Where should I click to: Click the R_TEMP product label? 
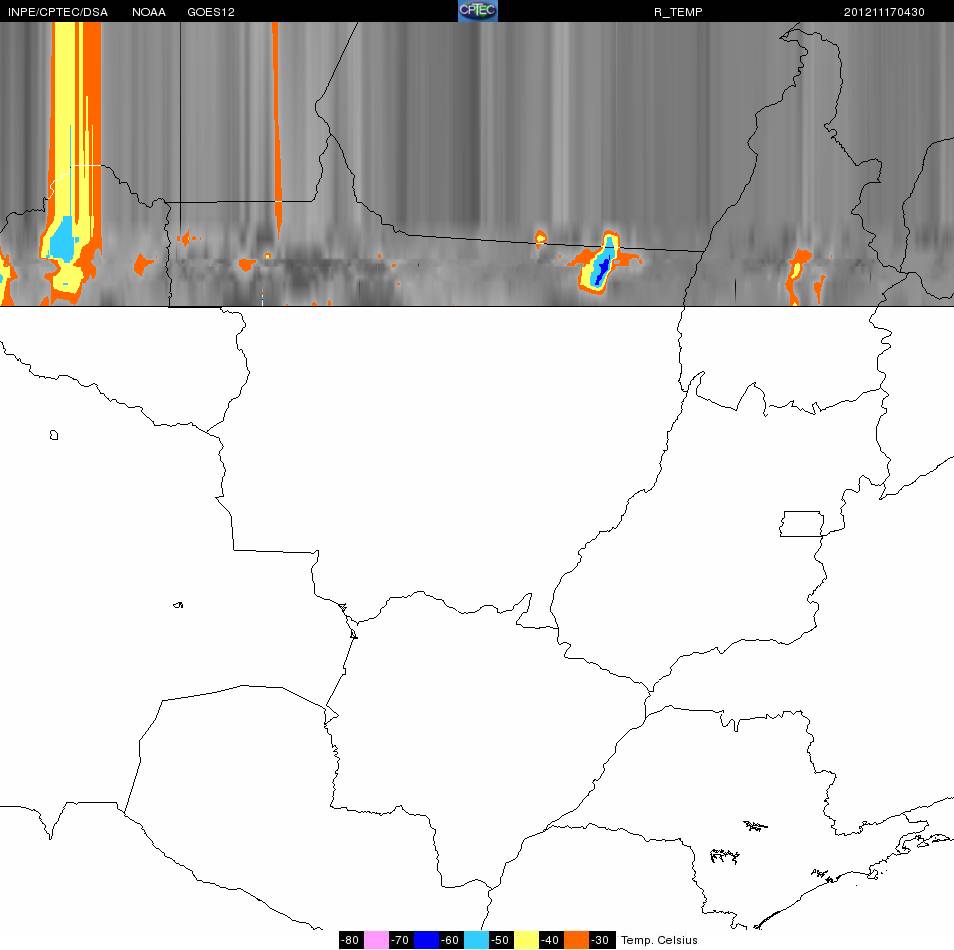678,12
